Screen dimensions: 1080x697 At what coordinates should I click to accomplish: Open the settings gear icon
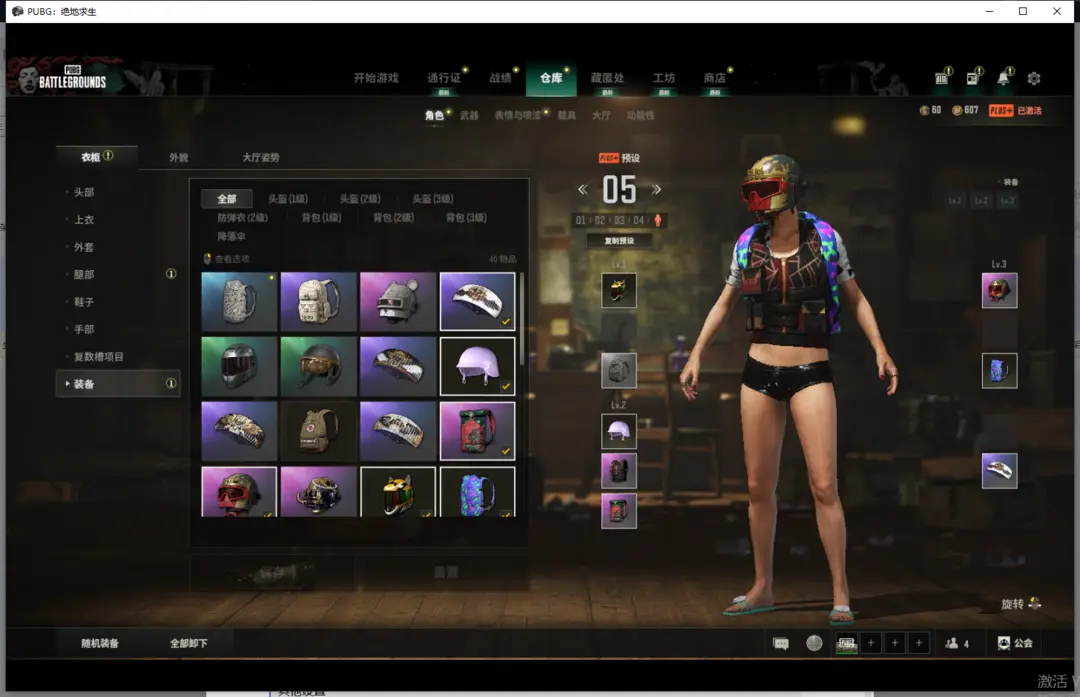pyautogui.click(x=1034, y=79)
